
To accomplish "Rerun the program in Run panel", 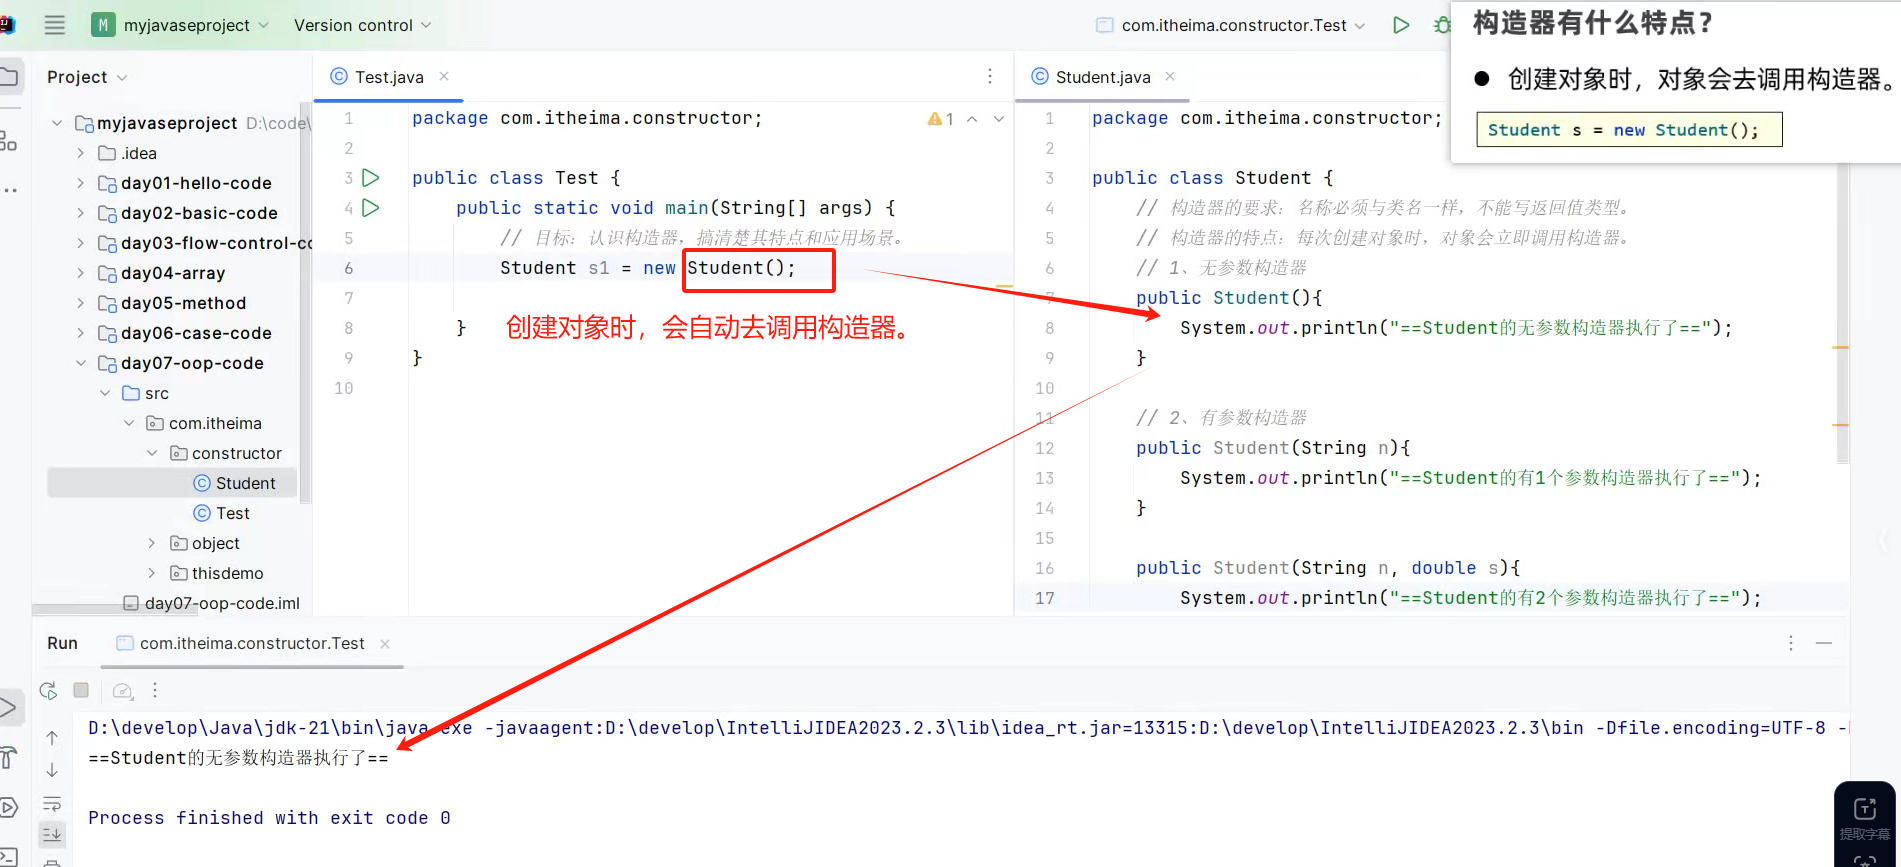I will click(48, 690).
